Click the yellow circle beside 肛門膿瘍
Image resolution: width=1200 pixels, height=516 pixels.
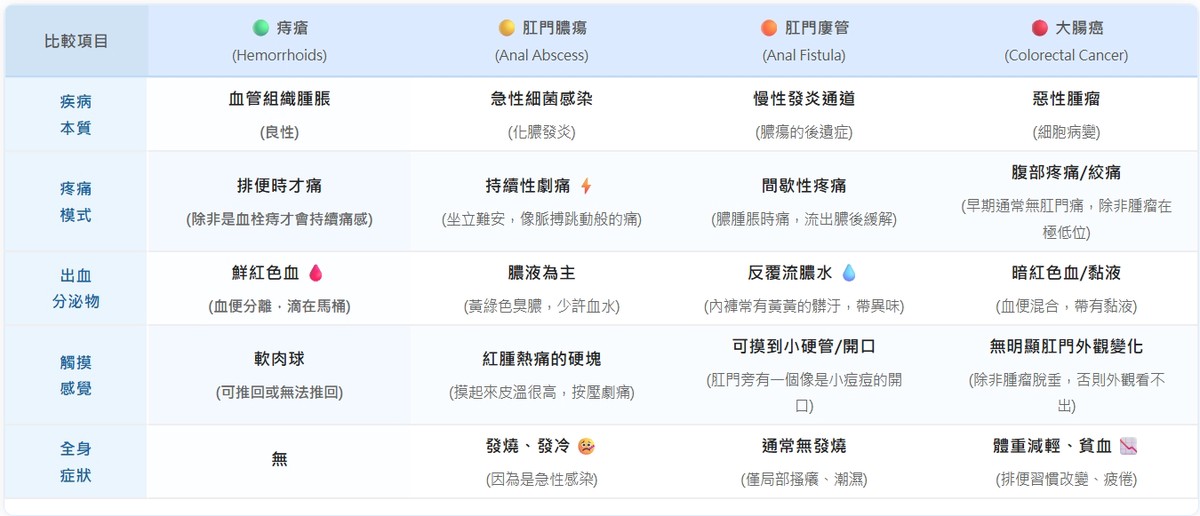[x=507, y=28]
